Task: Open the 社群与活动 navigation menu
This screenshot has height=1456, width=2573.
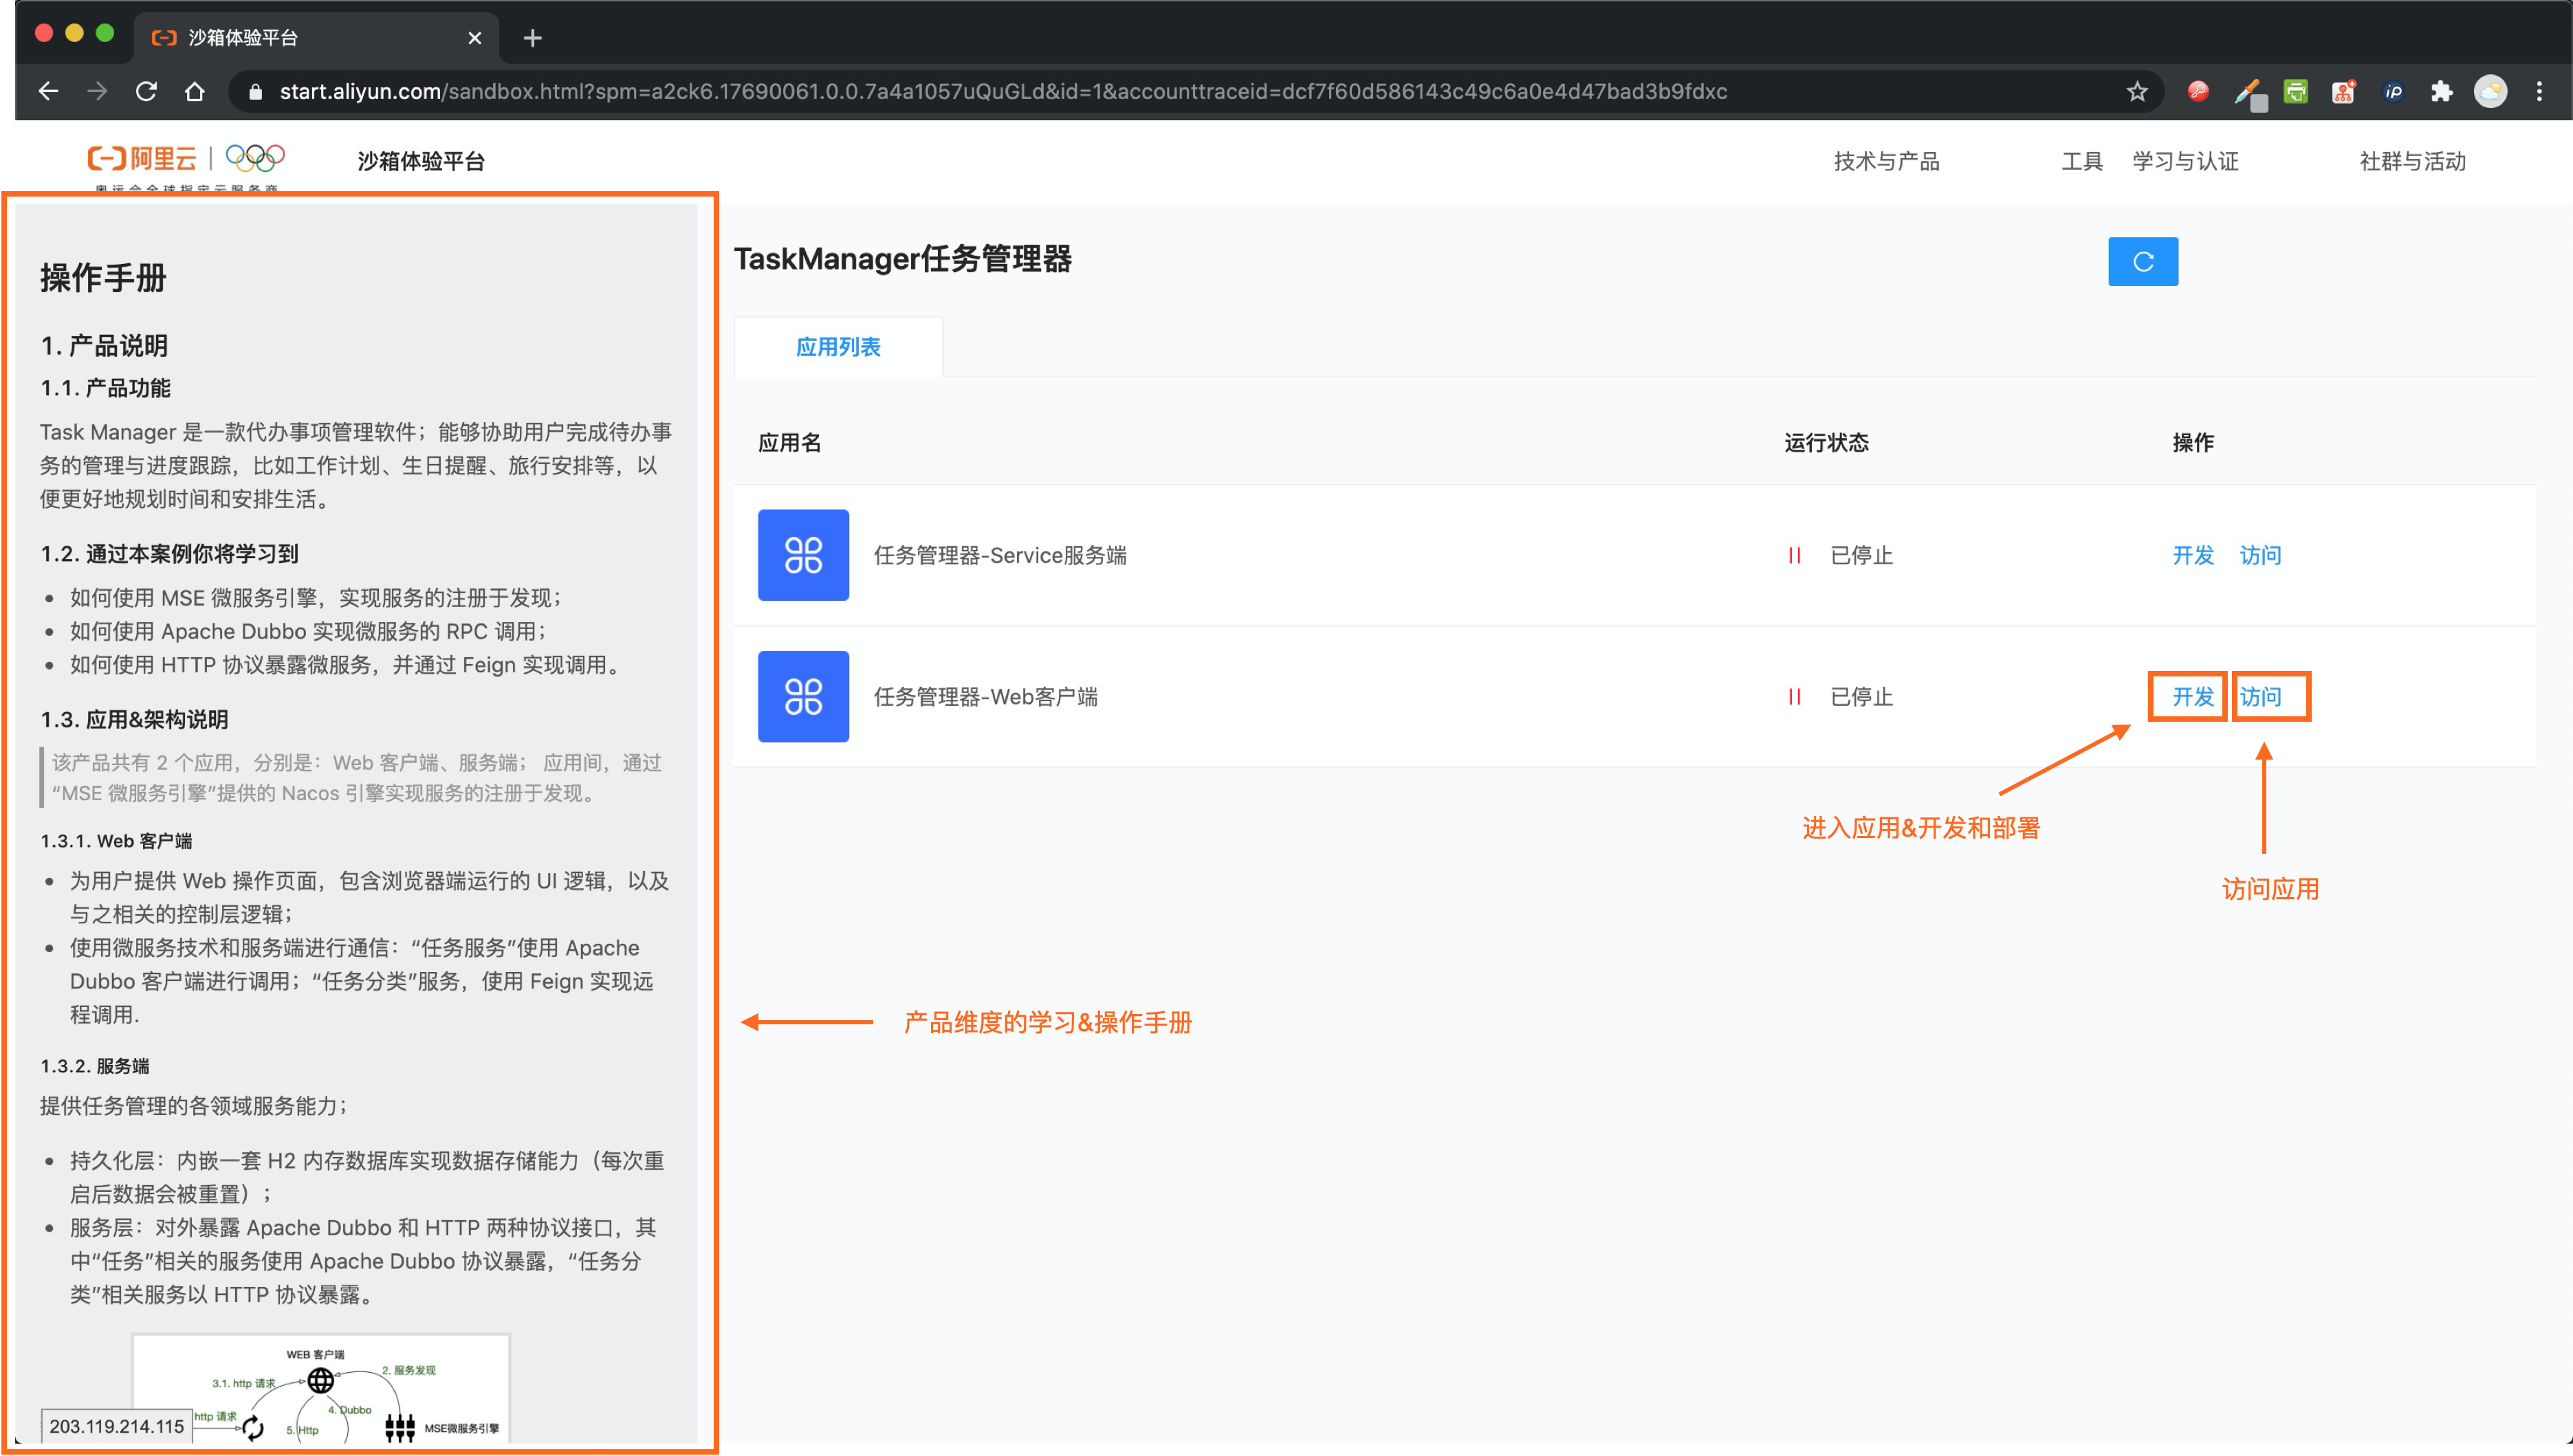Action: [x=2412, y=161]
